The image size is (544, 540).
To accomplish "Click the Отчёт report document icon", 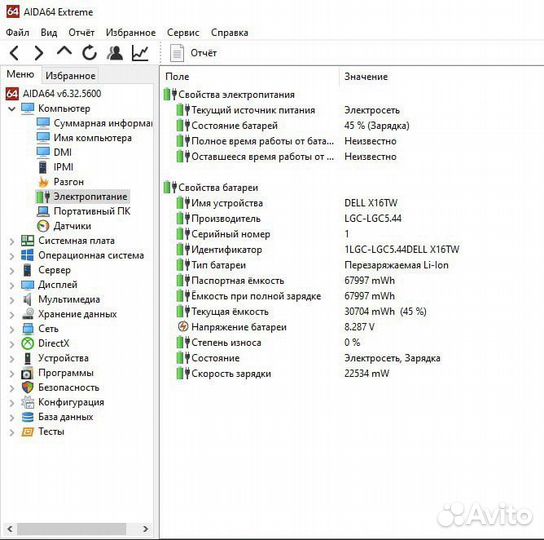I will pos(177,53).
